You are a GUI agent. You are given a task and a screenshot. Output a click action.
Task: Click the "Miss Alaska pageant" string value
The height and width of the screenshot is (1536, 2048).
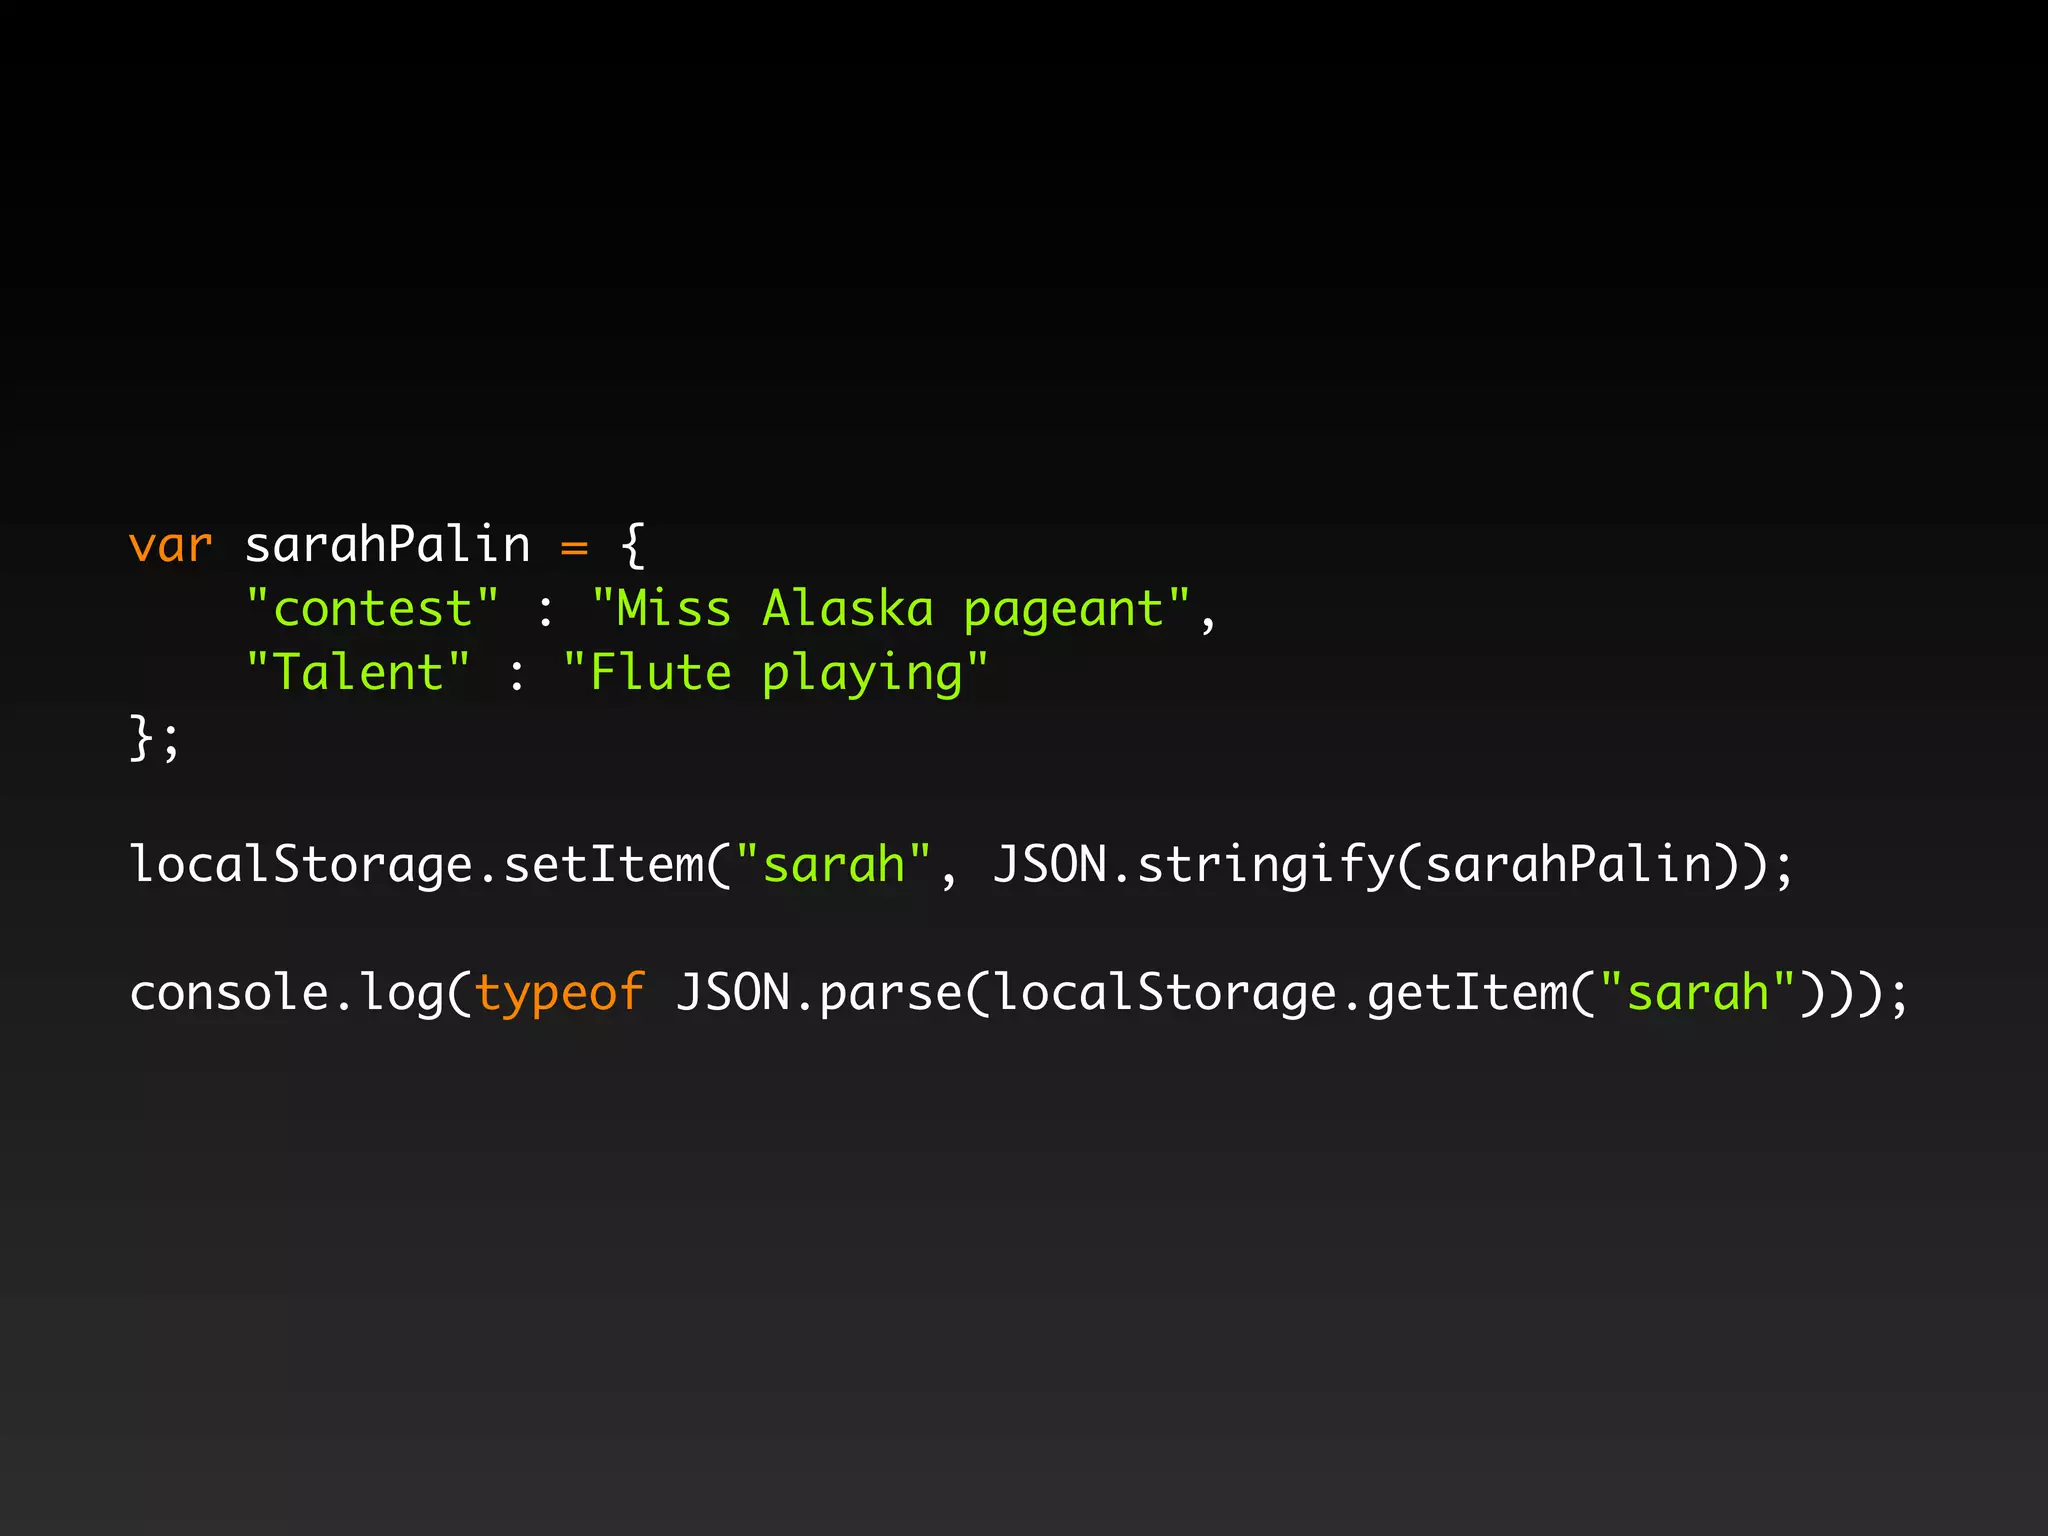pyautogui.click(x=891, y=610)
